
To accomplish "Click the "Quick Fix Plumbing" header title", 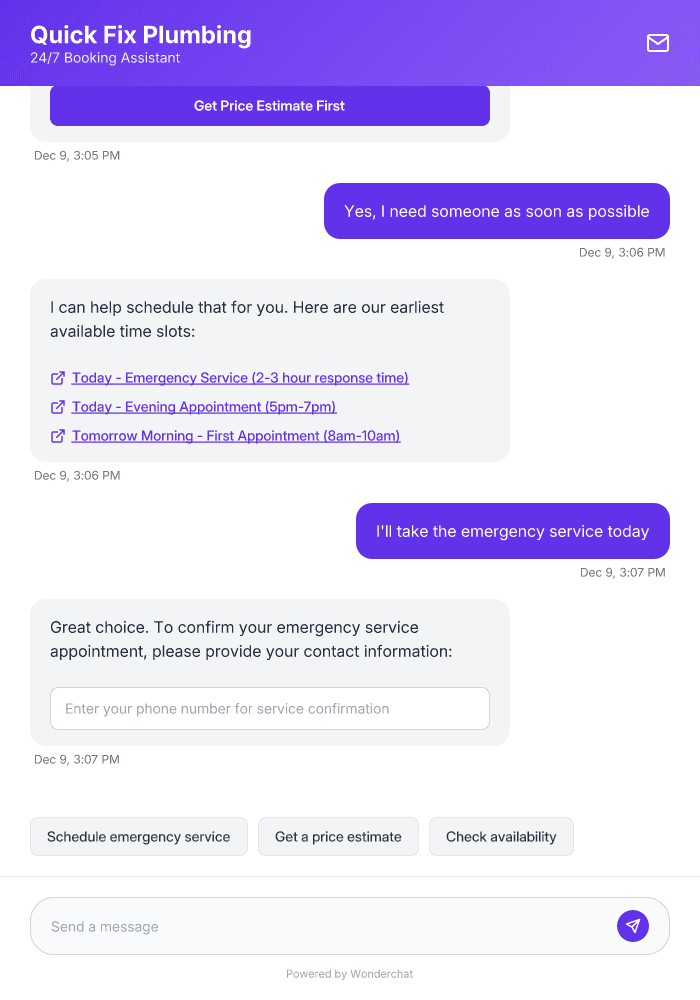I will (140, 35).
